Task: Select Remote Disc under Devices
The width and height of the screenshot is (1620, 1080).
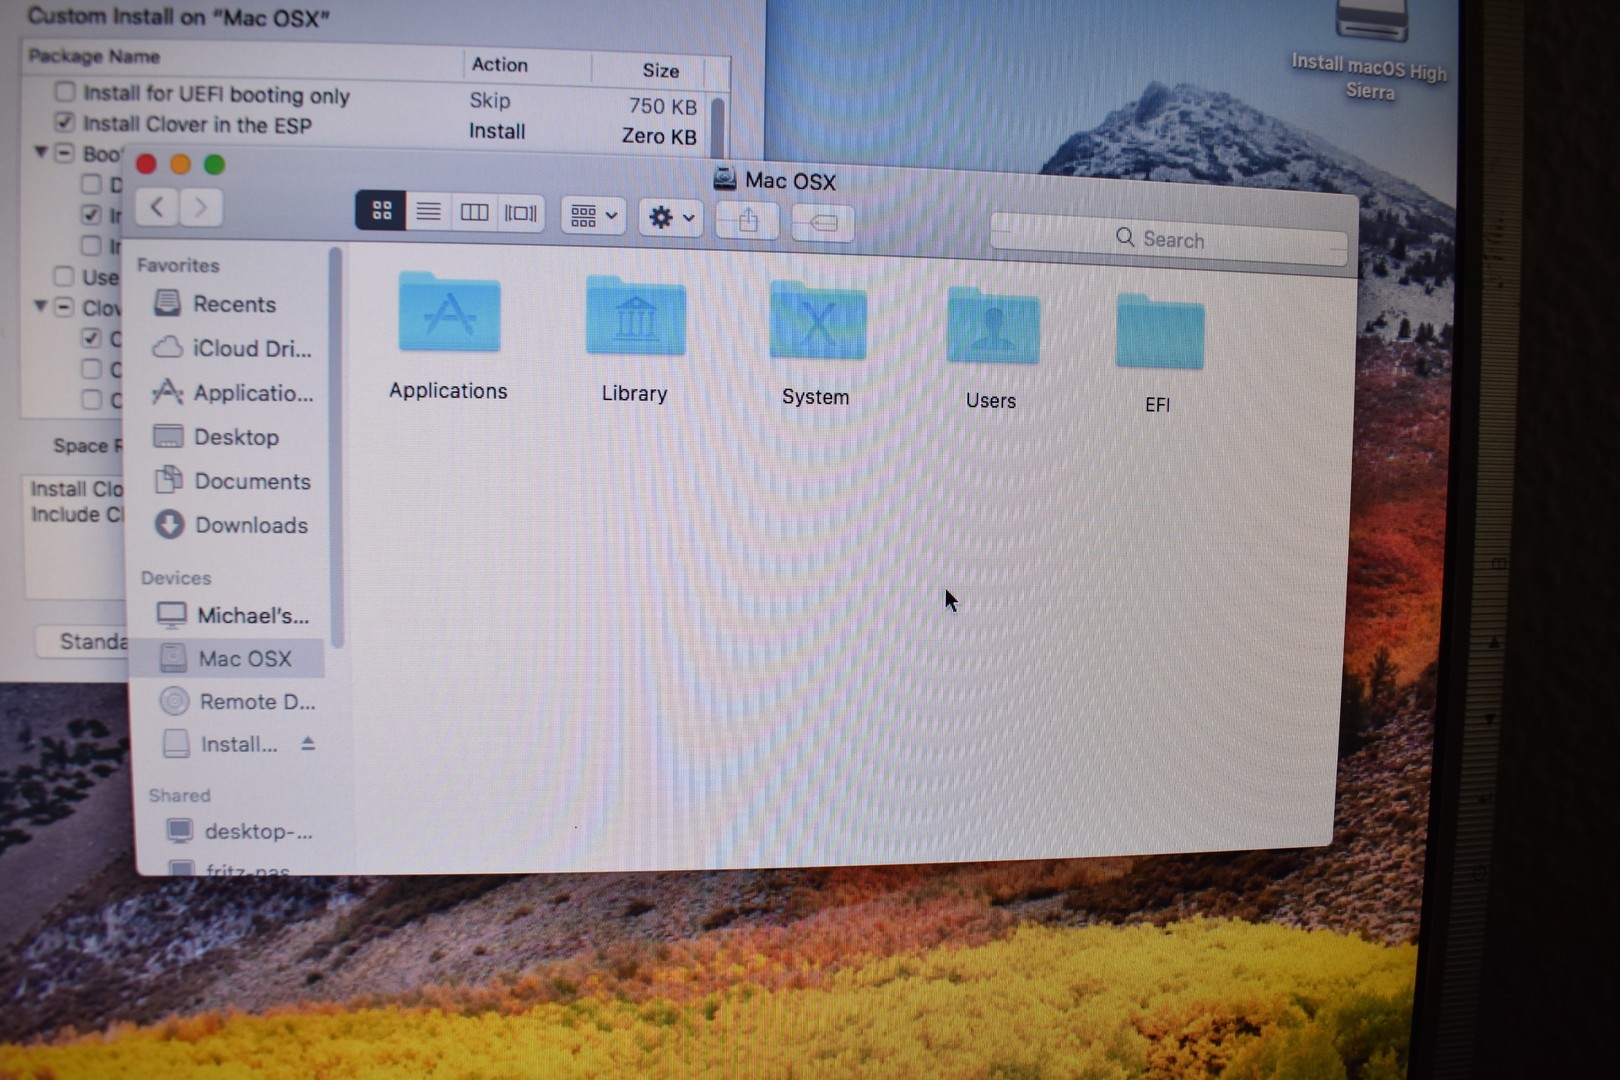Action: (236, 702)
